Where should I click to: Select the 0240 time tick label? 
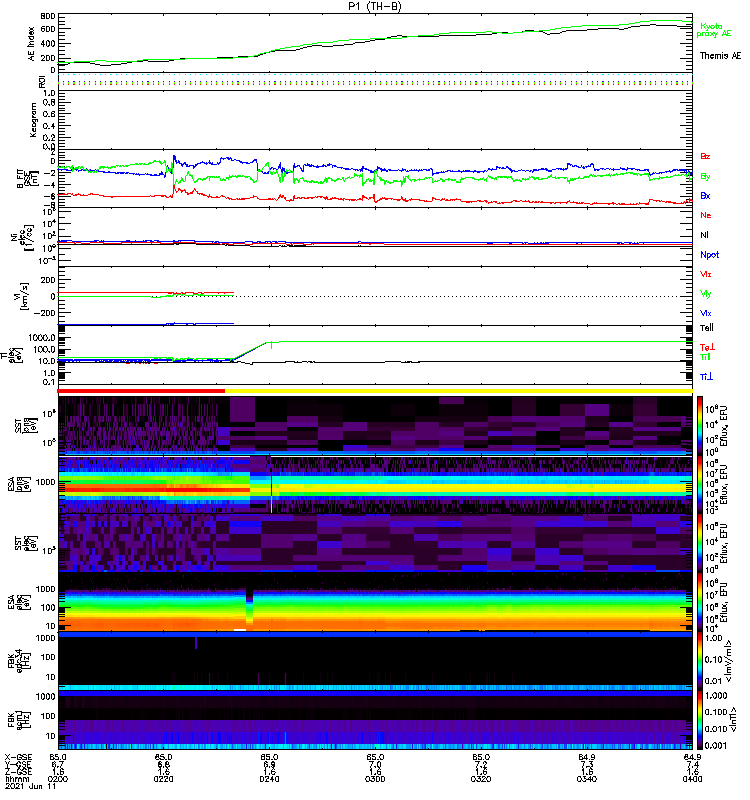click(269, 779)
